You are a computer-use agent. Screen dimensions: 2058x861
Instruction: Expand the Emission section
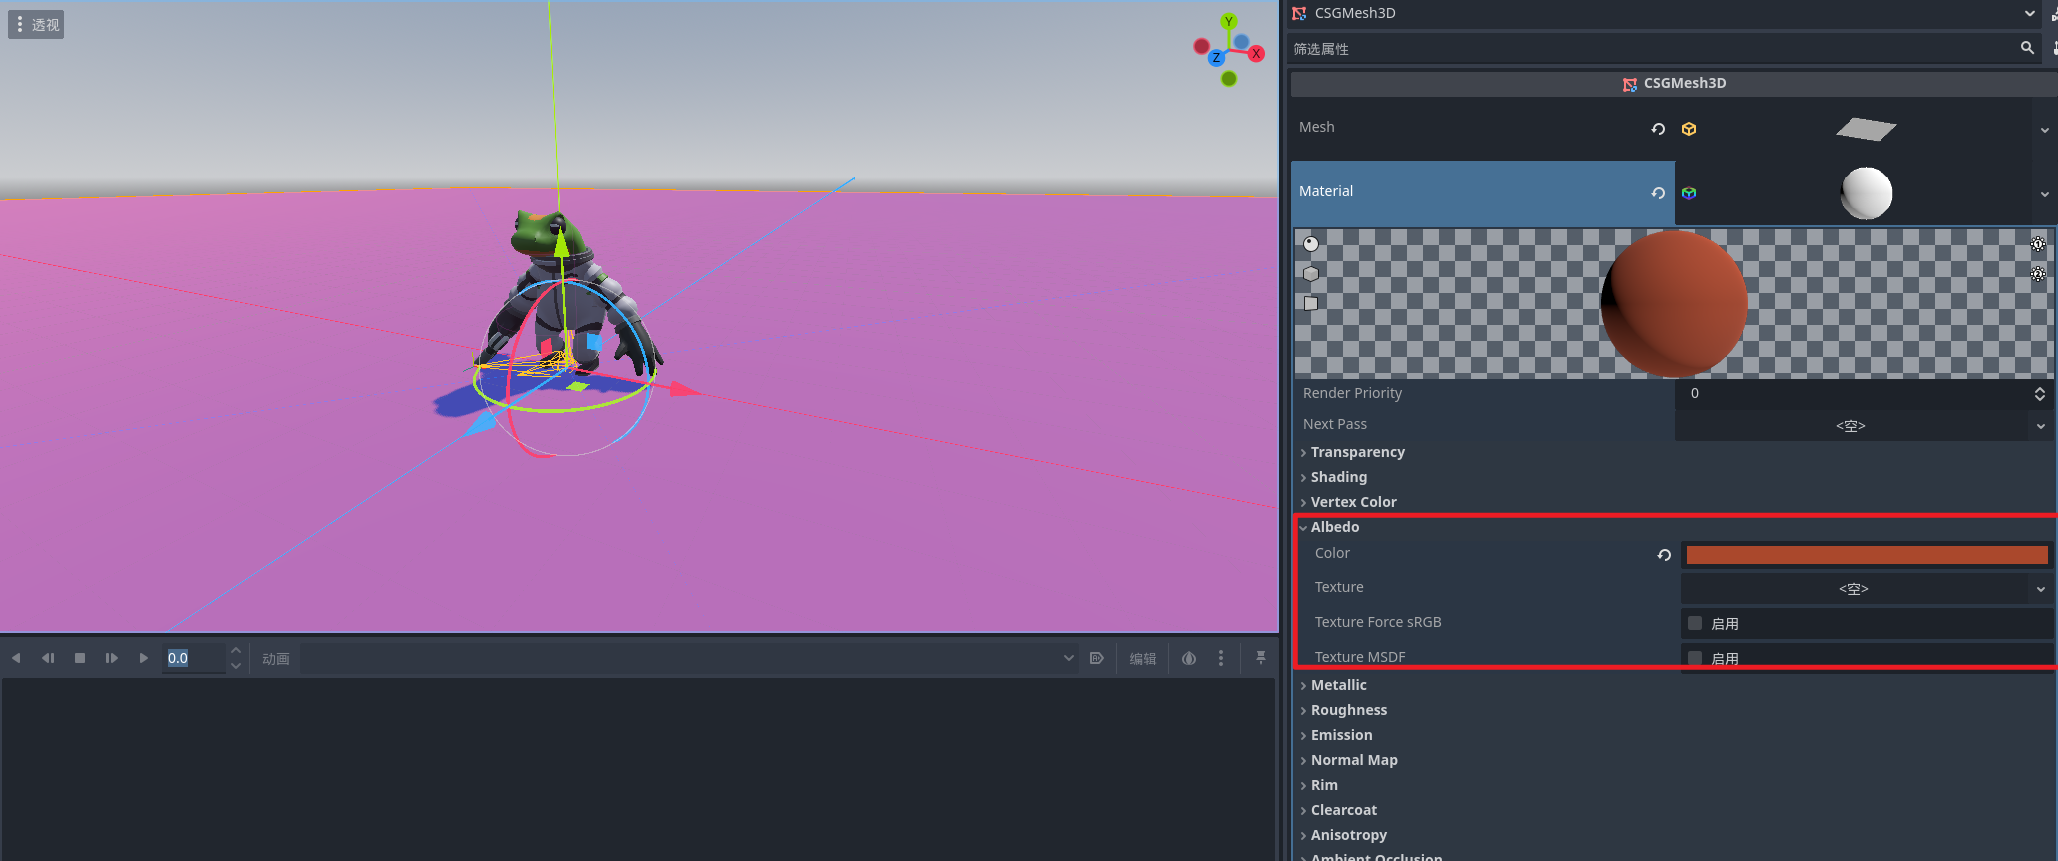(x=1340, y=735)
